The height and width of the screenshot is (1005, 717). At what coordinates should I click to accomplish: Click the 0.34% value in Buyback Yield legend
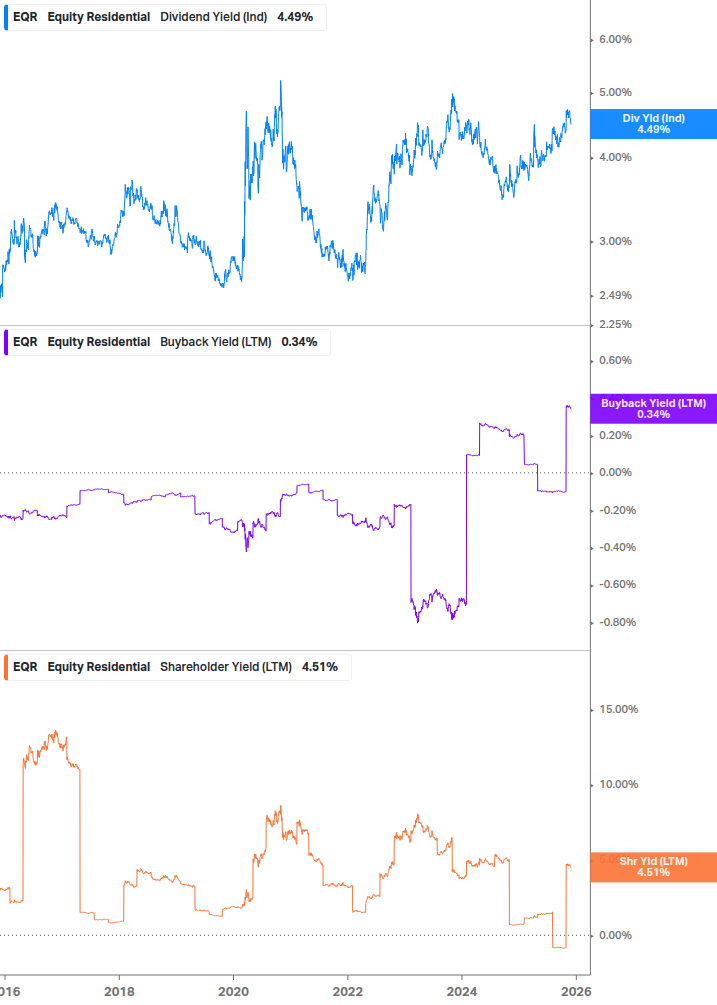(x=299, y=342)
